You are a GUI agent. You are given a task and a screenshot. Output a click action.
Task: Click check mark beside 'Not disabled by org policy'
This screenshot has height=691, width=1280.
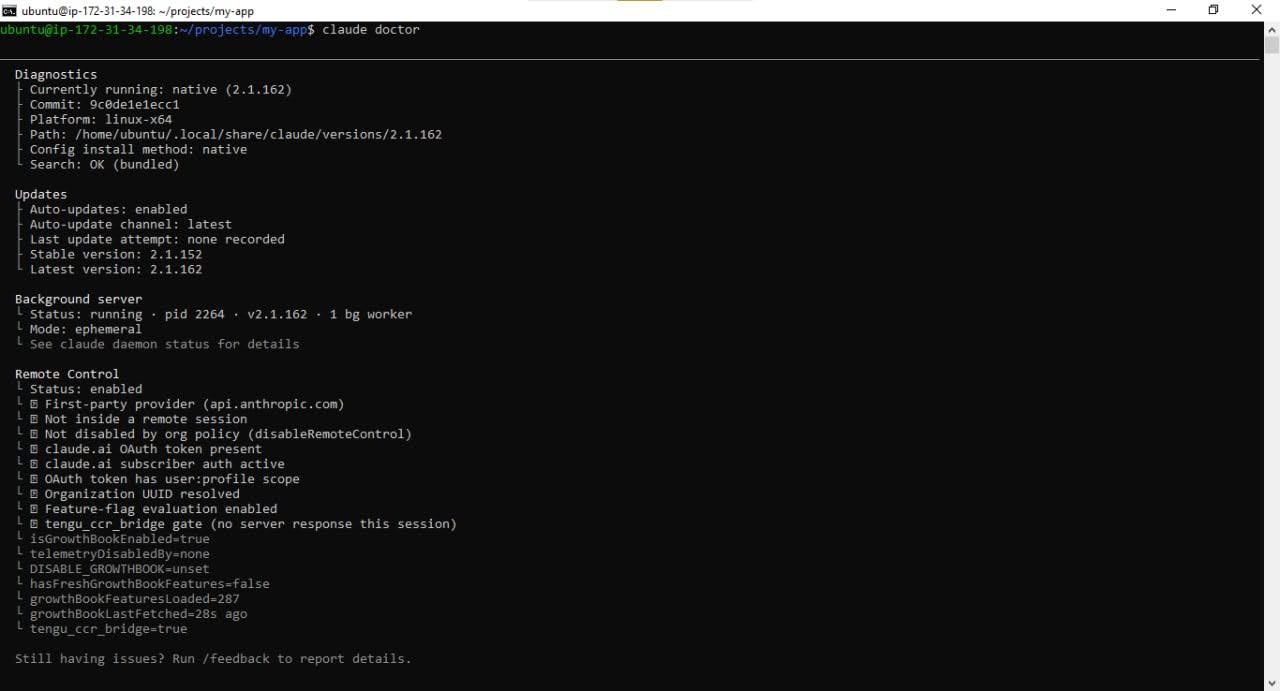[34, 435]
